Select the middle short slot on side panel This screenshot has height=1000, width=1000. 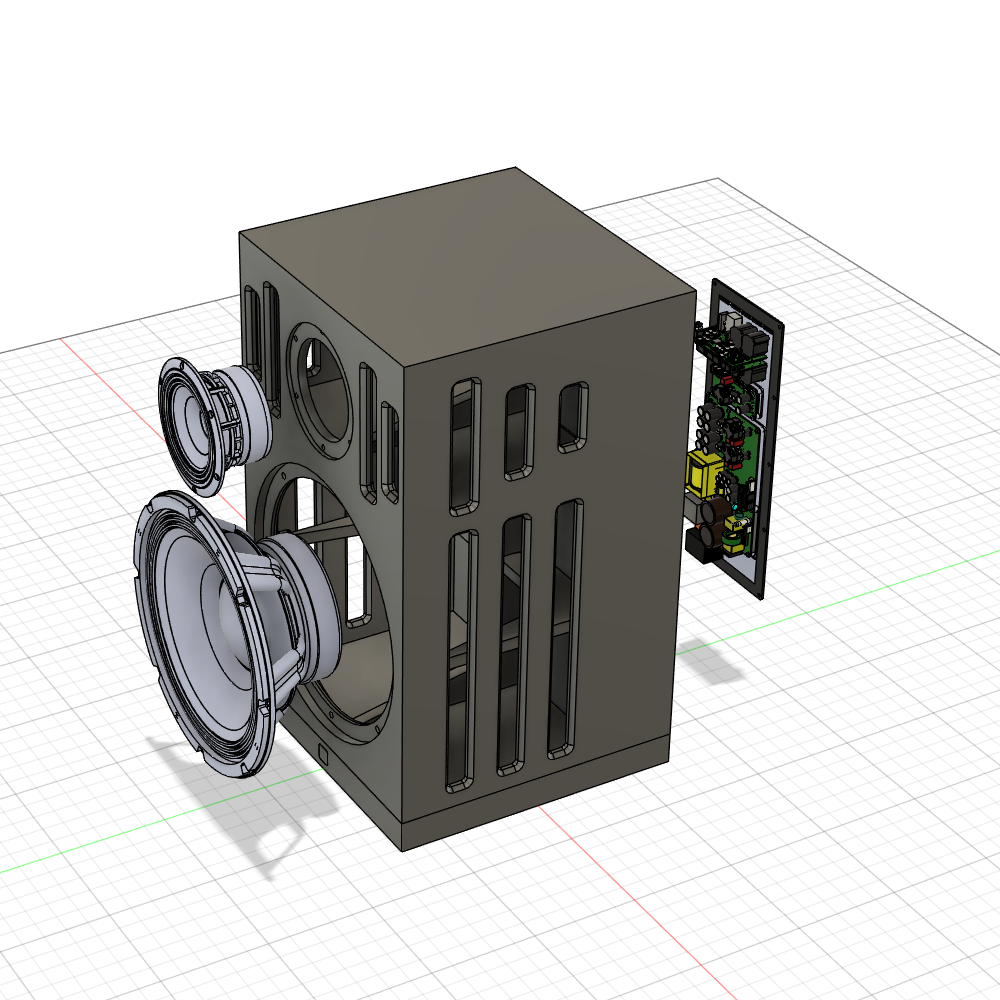(520, 430)
